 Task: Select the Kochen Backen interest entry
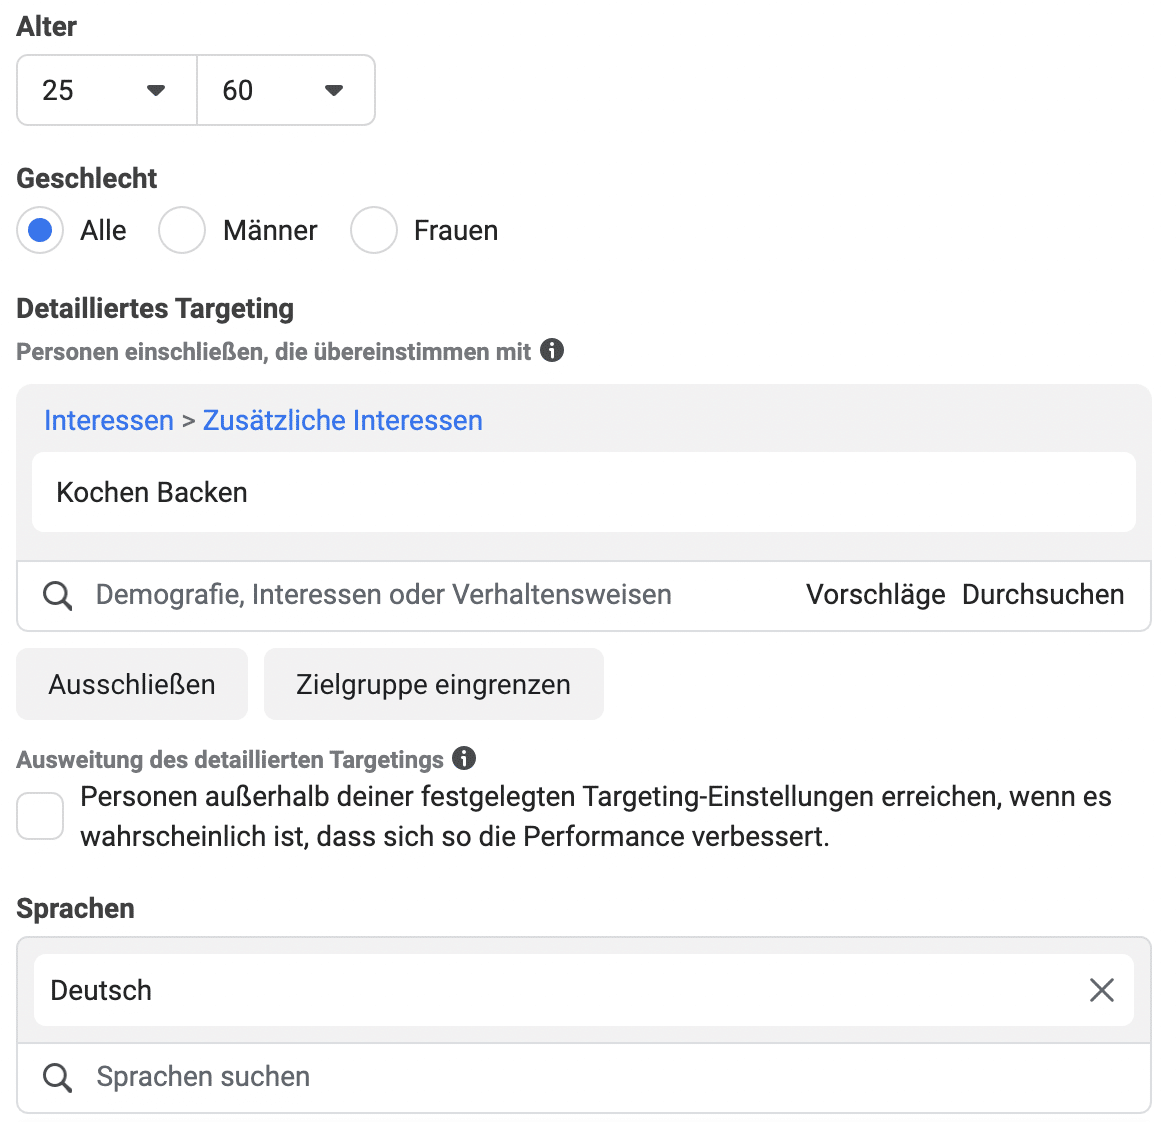(584, 492)
